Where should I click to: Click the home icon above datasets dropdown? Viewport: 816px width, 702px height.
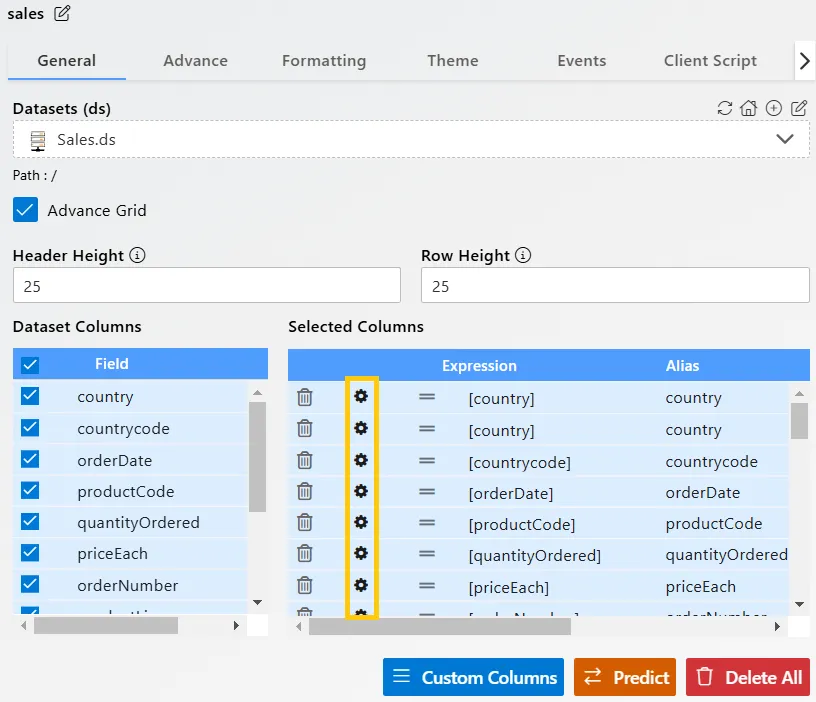point(749,108)
